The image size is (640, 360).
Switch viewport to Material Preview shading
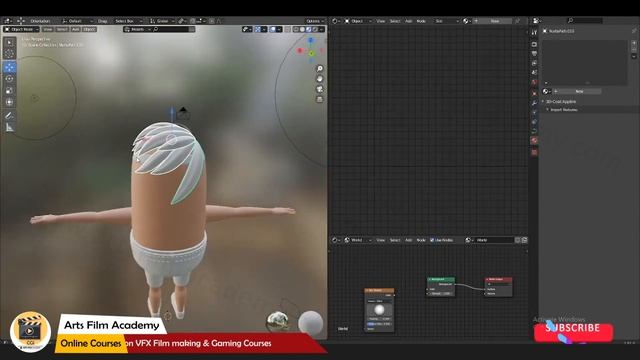309,29
